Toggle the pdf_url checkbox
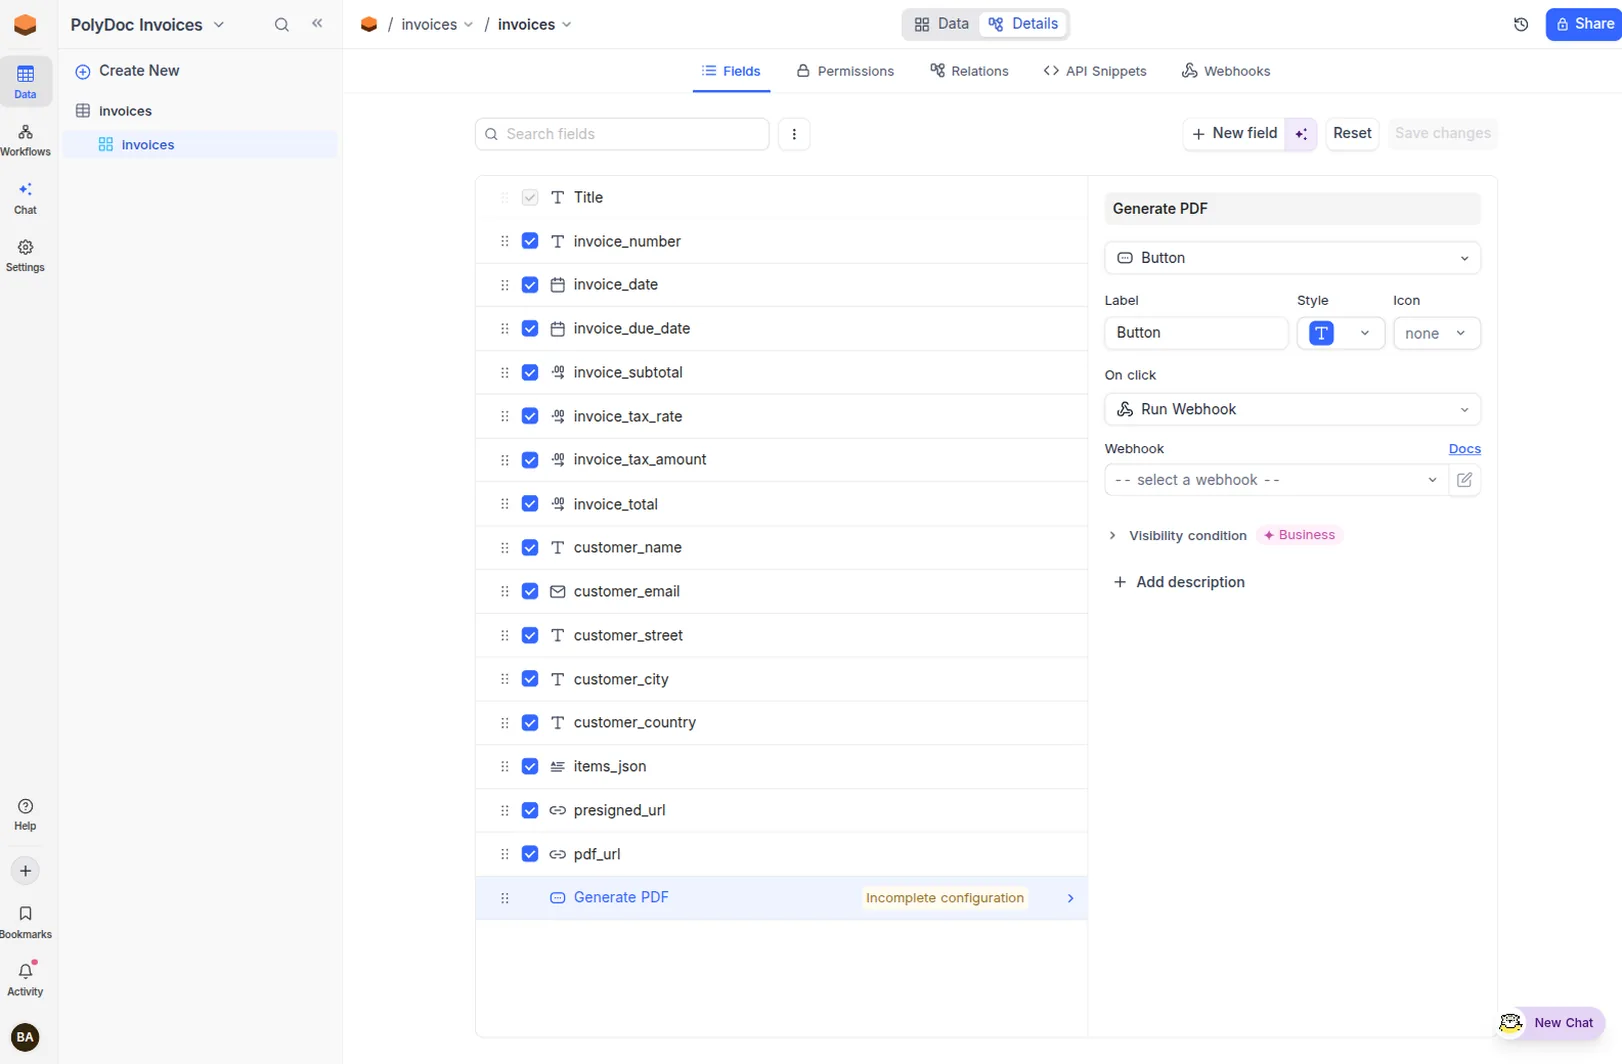1622x1064 pixels. 530,854
